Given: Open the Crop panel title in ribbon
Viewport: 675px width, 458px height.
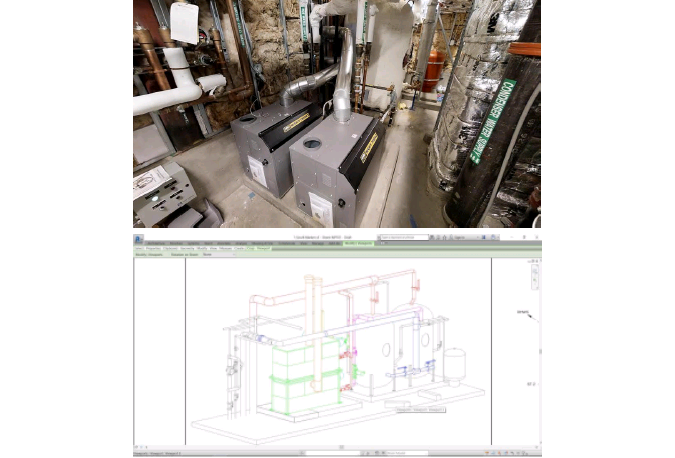Looking at the screenshot, I should 251,248.
